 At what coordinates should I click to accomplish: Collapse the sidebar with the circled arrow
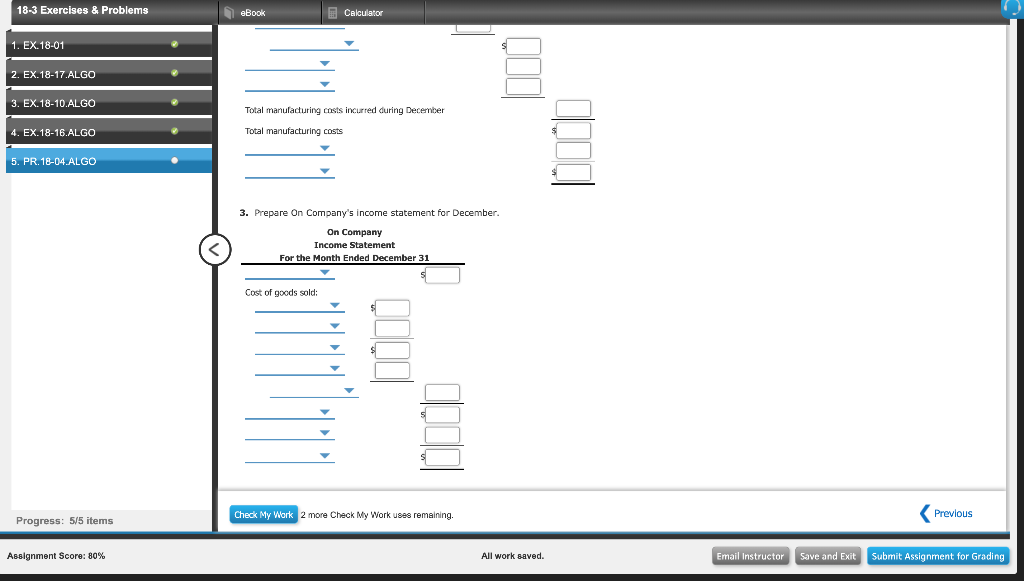click(215, 249)
